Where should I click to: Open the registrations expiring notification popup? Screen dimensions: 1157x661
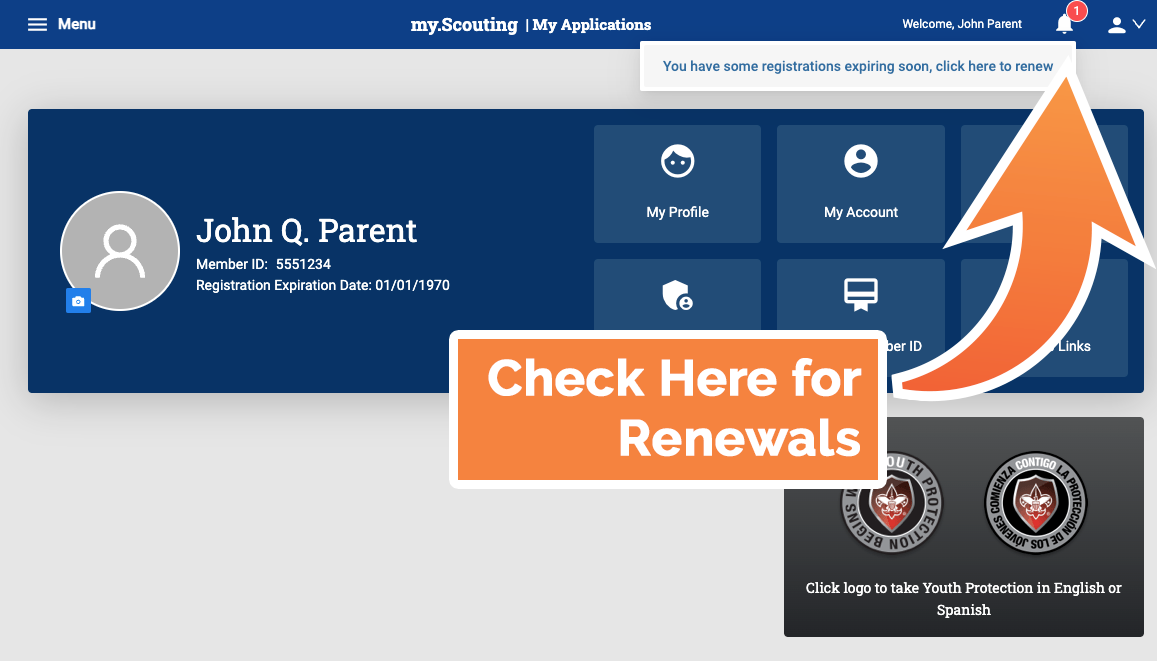[857, 66]
